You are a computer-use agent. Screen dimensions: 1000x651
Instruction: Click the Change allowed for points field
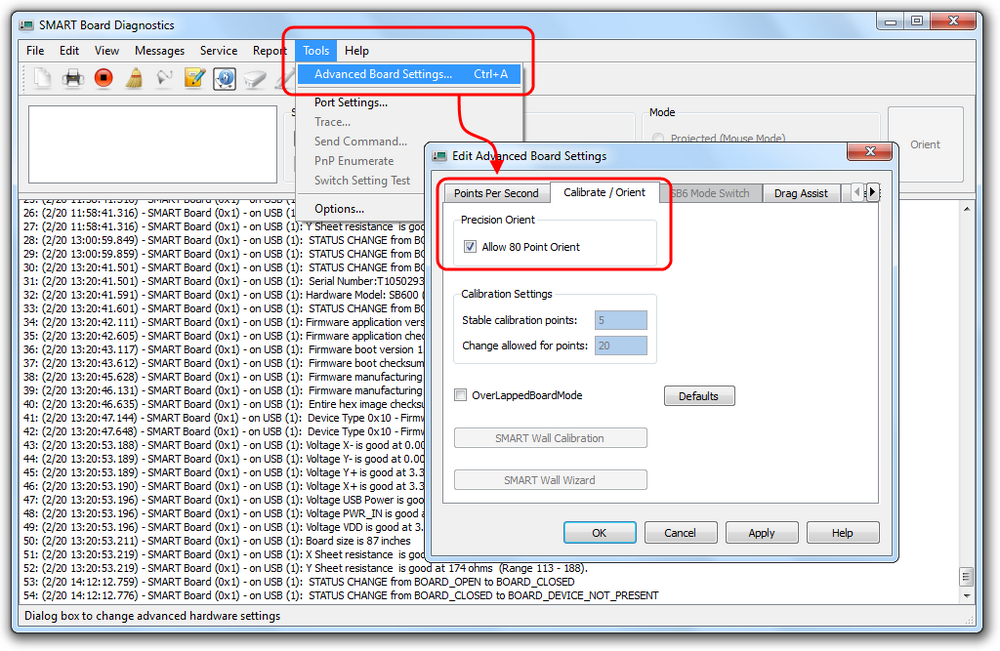pos(621,346)
